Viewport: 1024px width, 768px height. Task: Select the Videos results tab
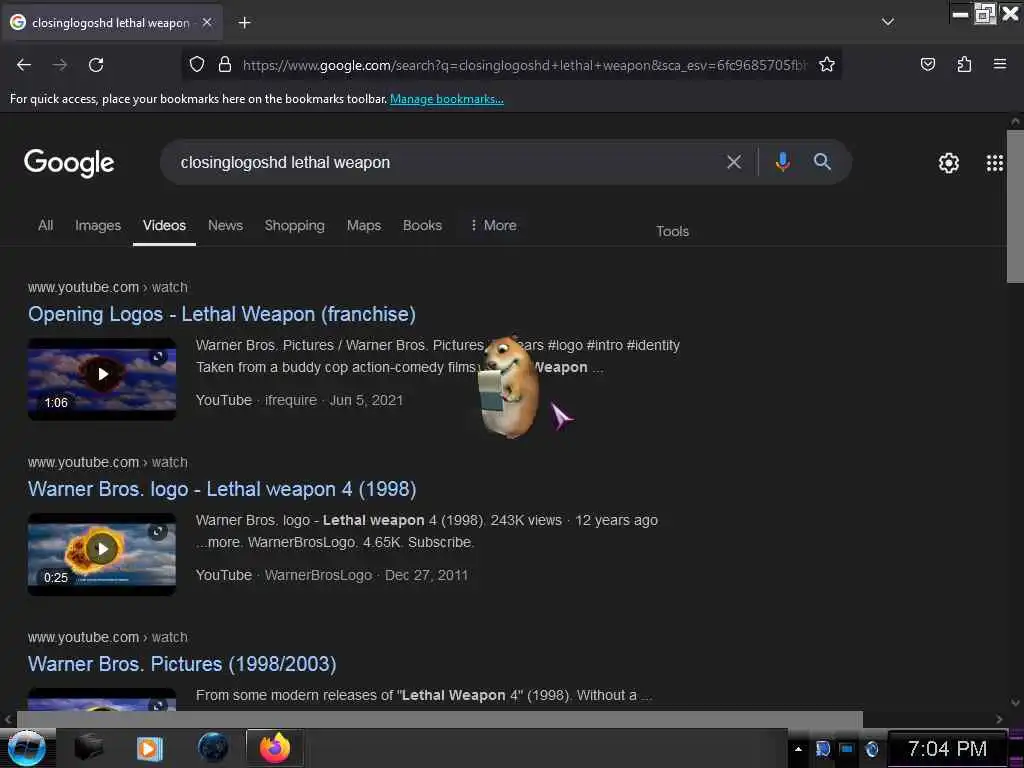(165, 225)
